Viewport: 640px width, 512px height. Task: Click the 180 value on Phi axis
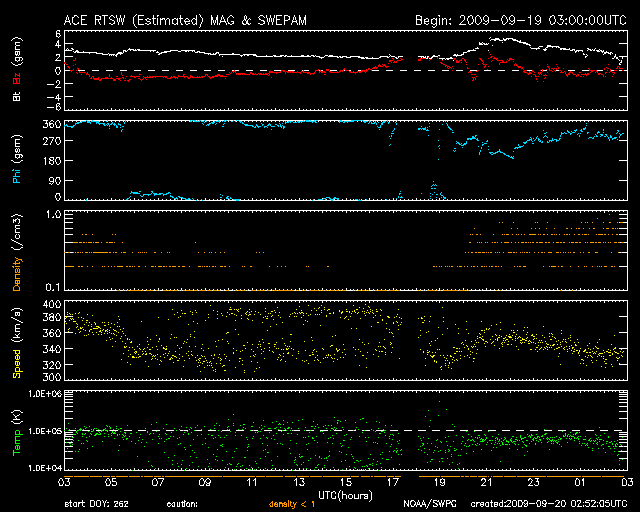(53, 161)
